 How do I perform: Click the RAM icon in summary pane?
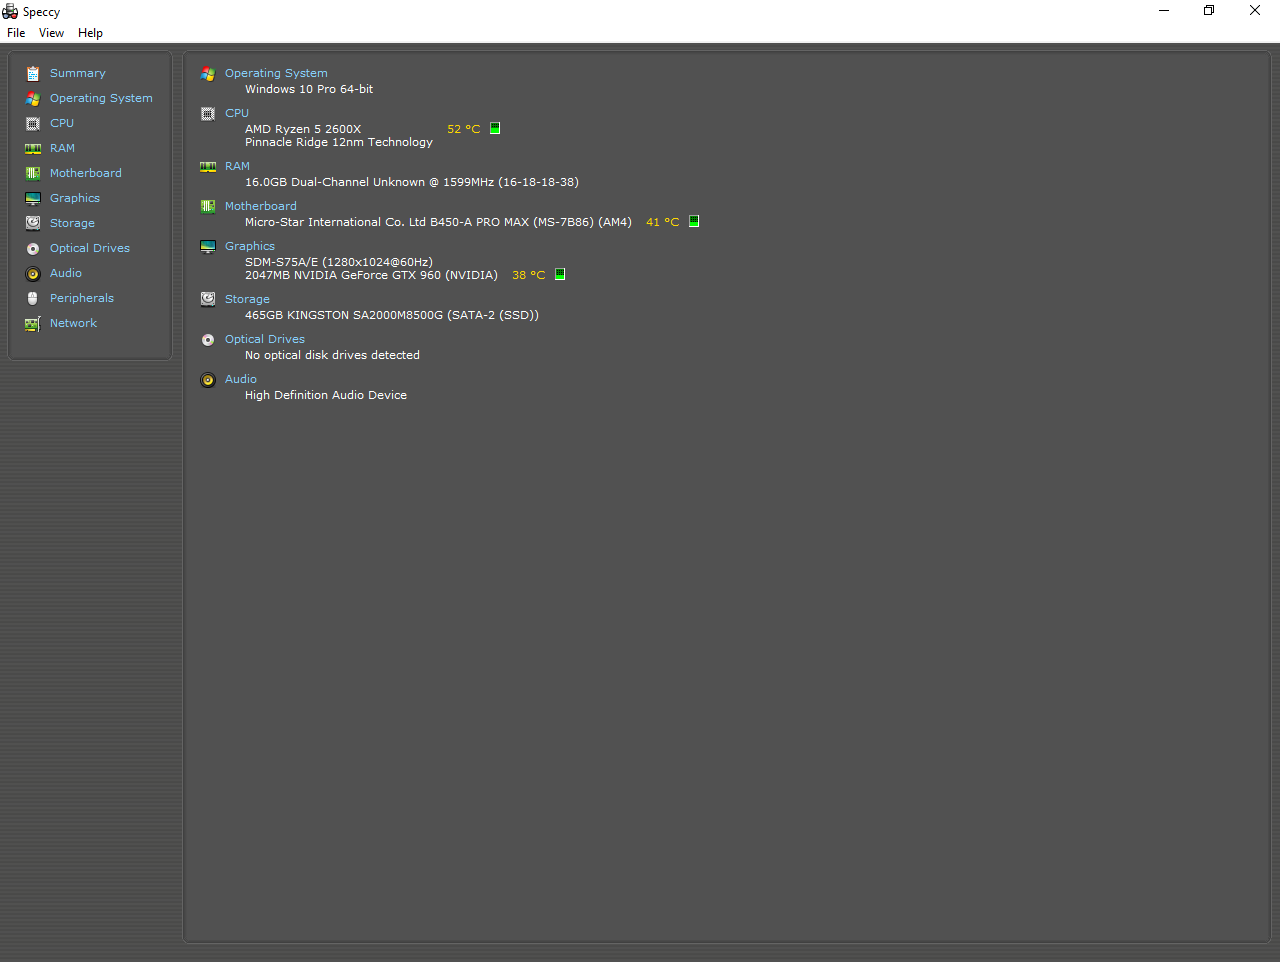(x=208, y=166)
